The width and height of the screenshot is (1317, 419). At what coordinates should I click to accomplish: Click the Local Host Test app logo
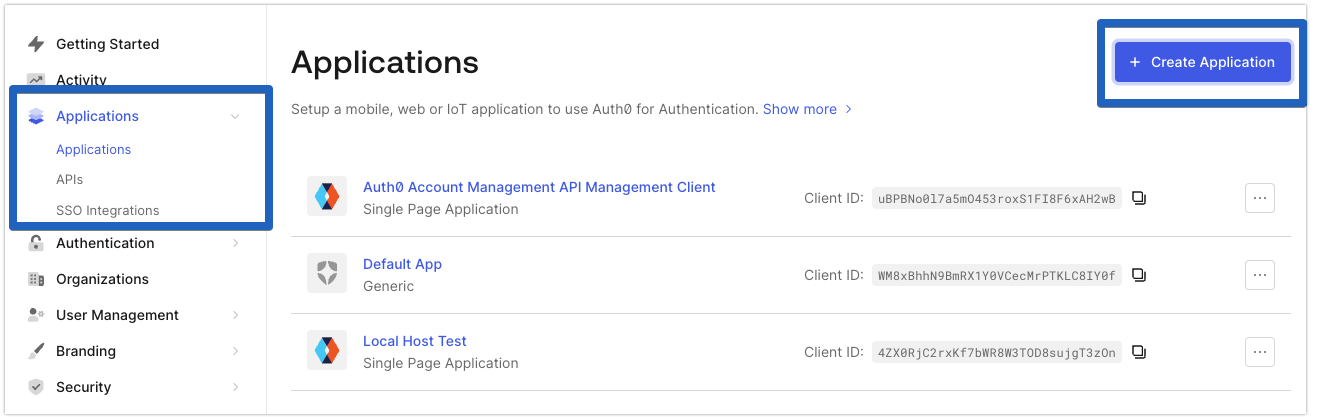pos(327,350)
